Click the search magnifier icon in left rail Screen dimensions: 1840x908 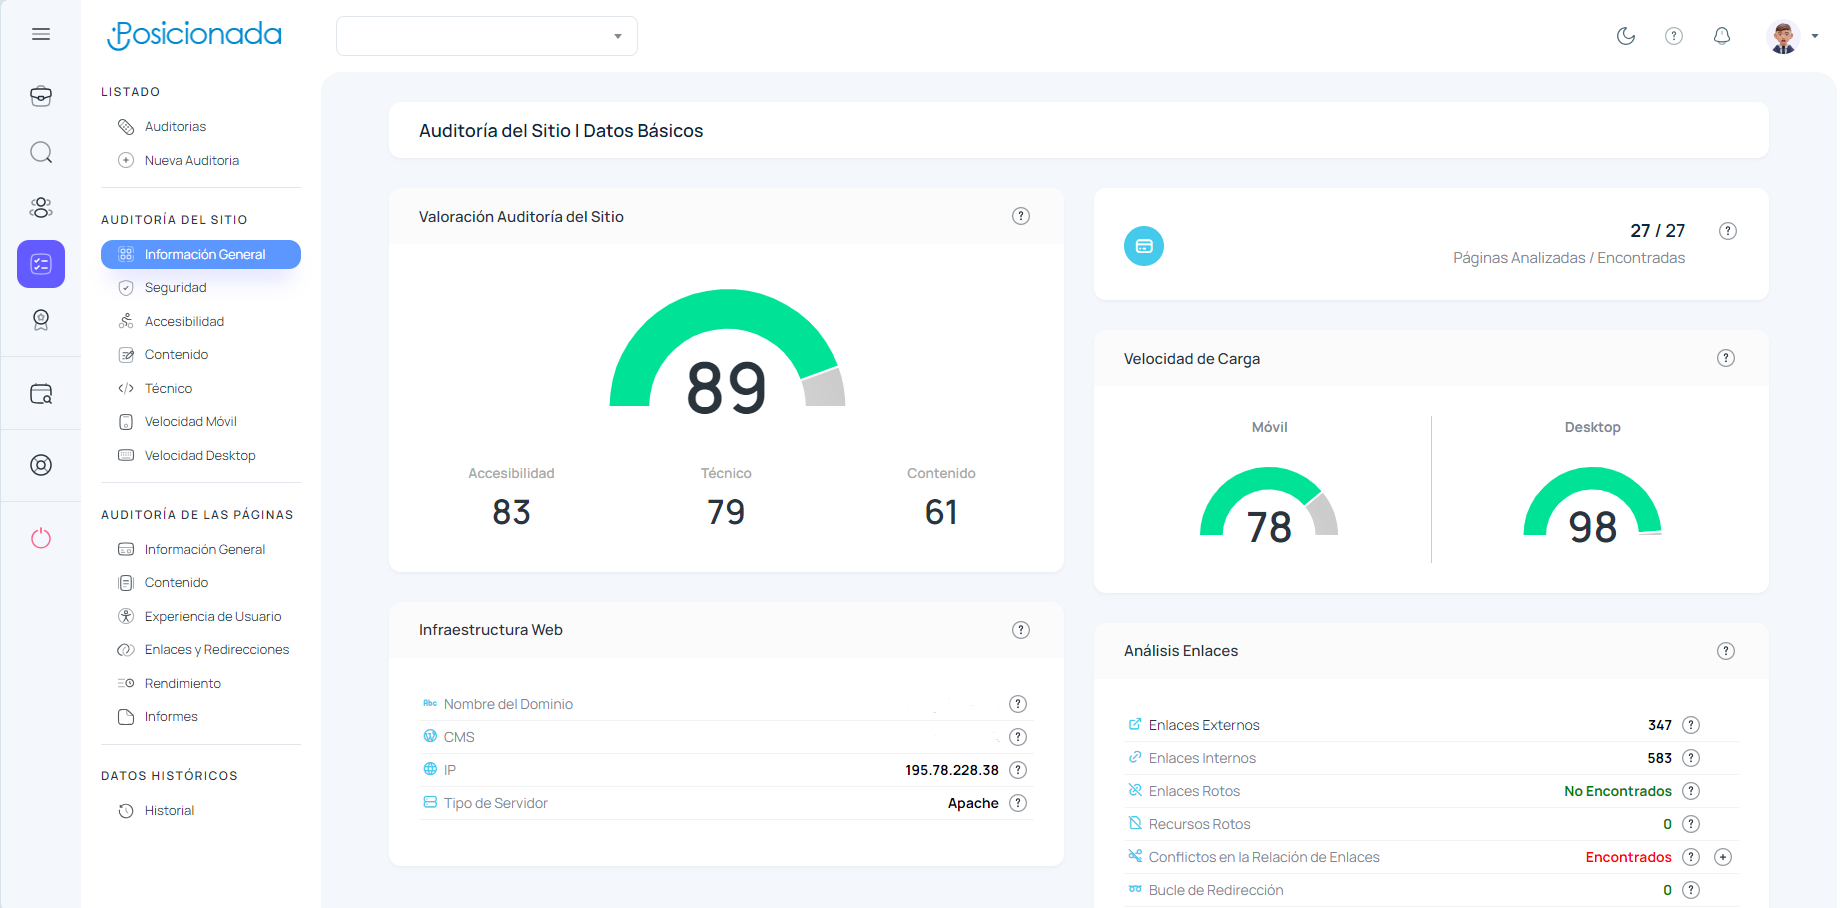click(x=41, y=152)
